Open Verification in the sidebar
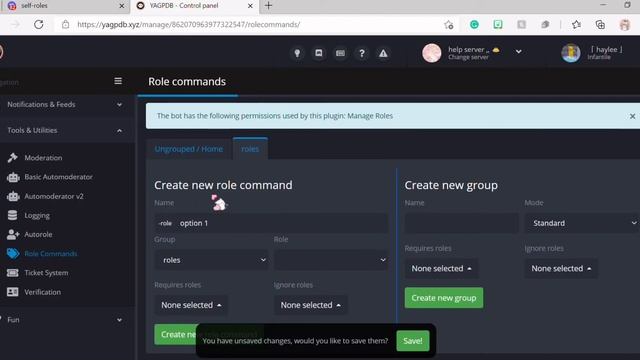This screenshot has height=360, width=640. [42, 292]
